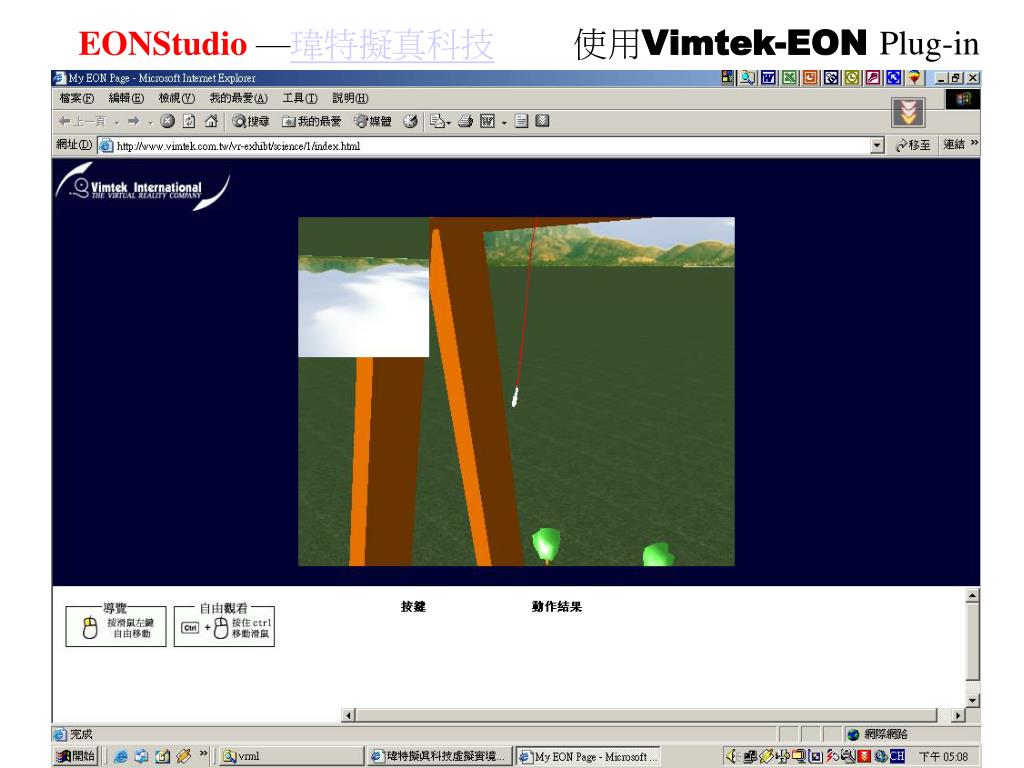Click the orange double-arrow download icon
Screen dimensions: 1024x768
(x=908, y=113)
